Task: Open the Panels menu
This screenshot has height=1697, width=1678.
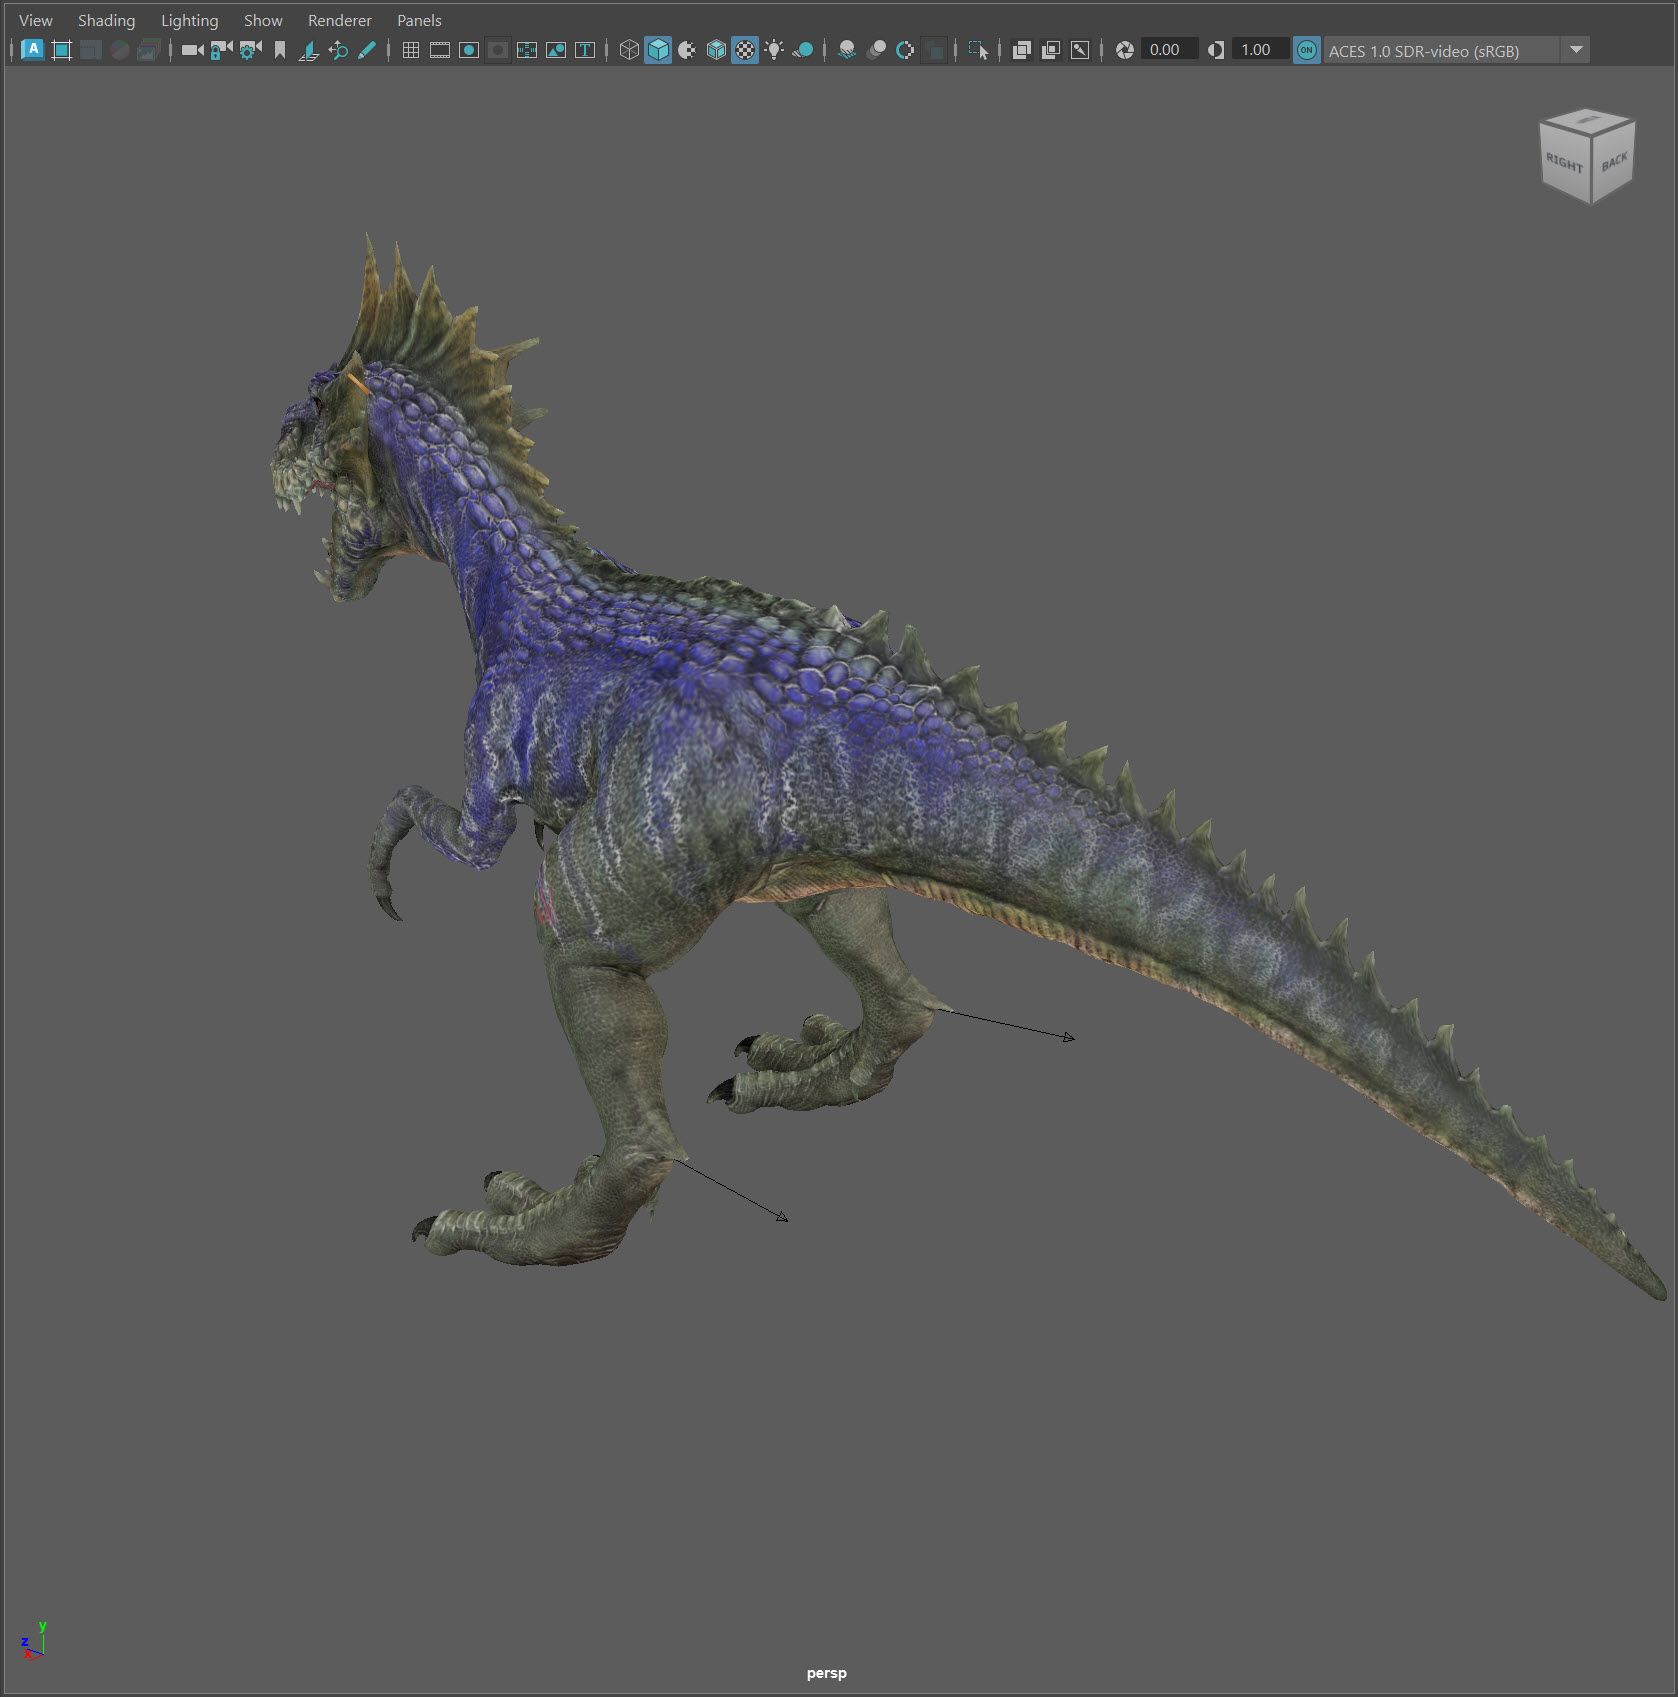Action: (419, 20)
